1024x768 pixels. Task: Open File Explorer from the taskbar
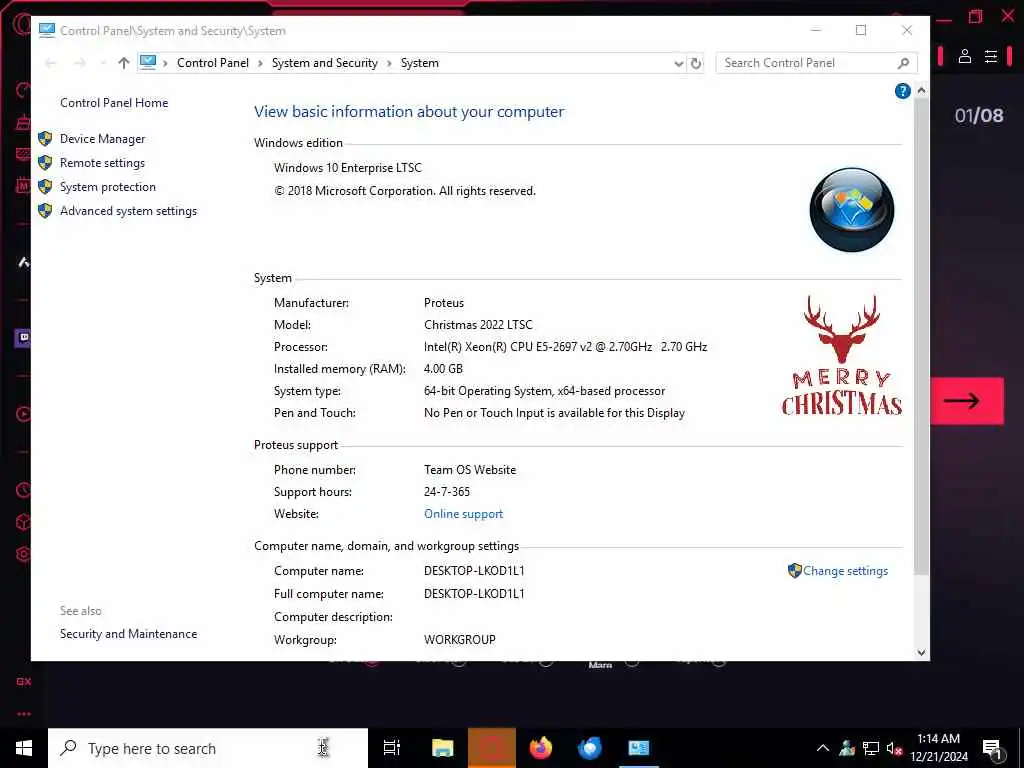pos(442,748)
